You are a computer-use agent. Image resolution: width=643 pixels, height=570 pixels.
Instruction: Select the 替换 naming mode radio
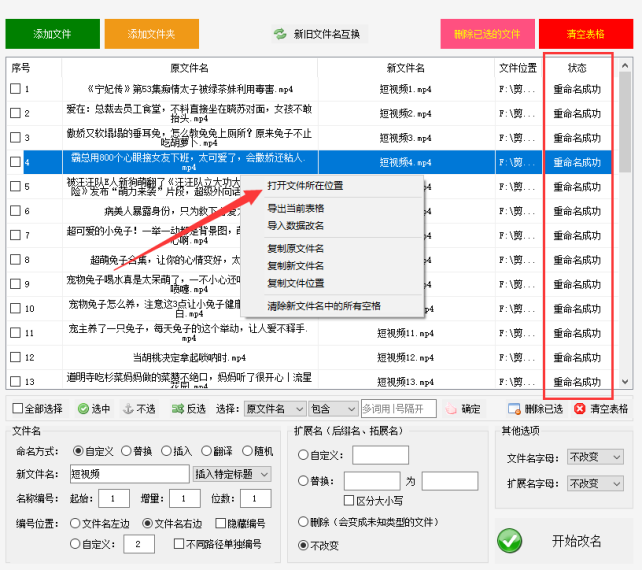[126, 451]
